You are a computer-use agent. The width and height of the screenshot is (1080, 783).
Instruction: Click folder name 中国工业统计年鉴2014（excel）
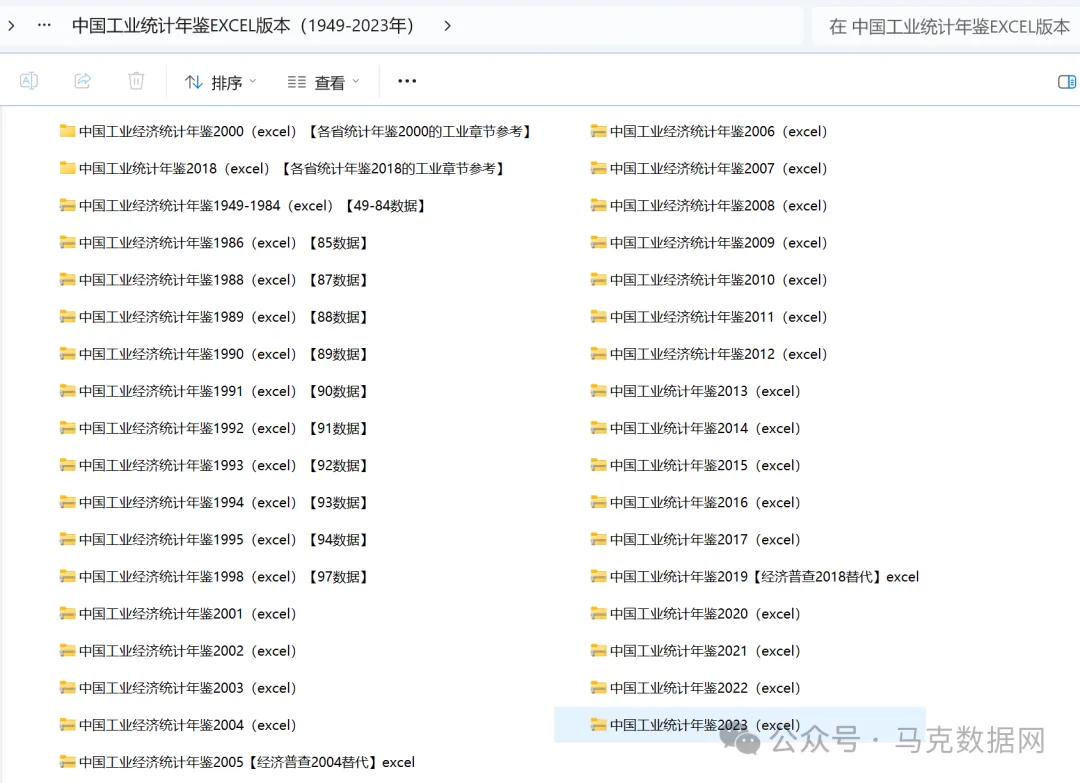[705, 428]
